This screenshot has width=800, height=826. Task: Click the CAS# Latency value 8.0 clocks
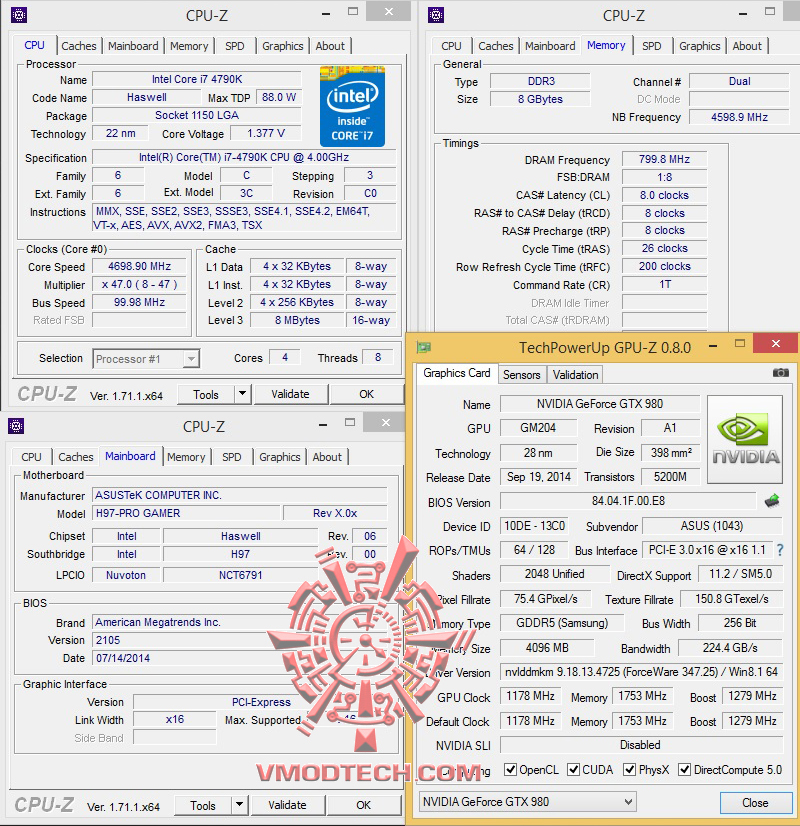tap(664, 195)
